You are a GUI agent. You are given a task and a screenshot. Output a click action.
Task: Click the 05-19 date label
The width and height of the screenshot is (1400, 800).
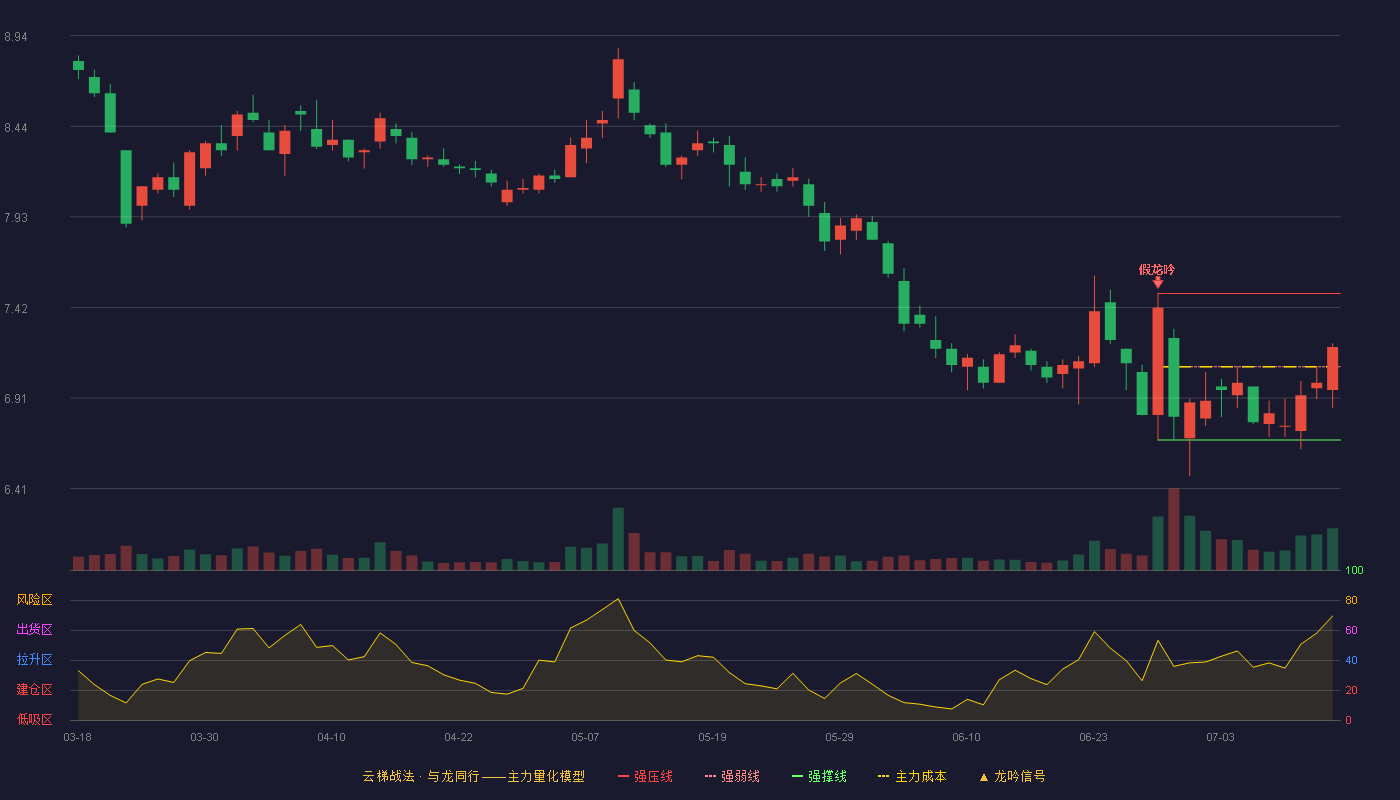(x=712, y=737)
